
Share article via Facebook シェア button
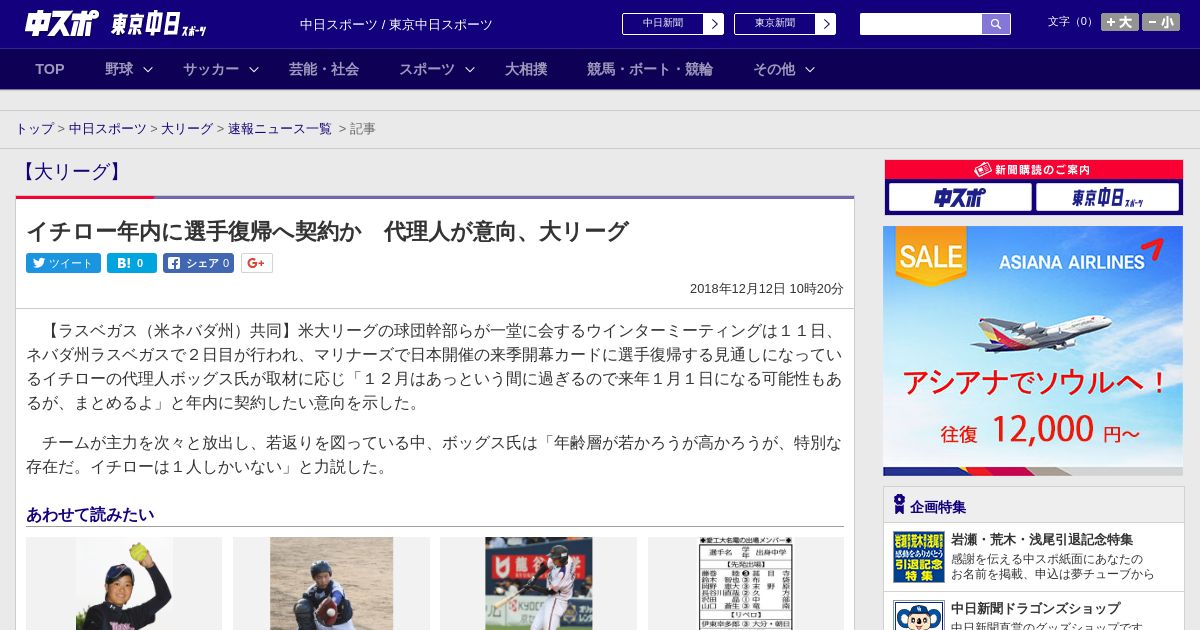pyautogui.click(x=198, y=263)
